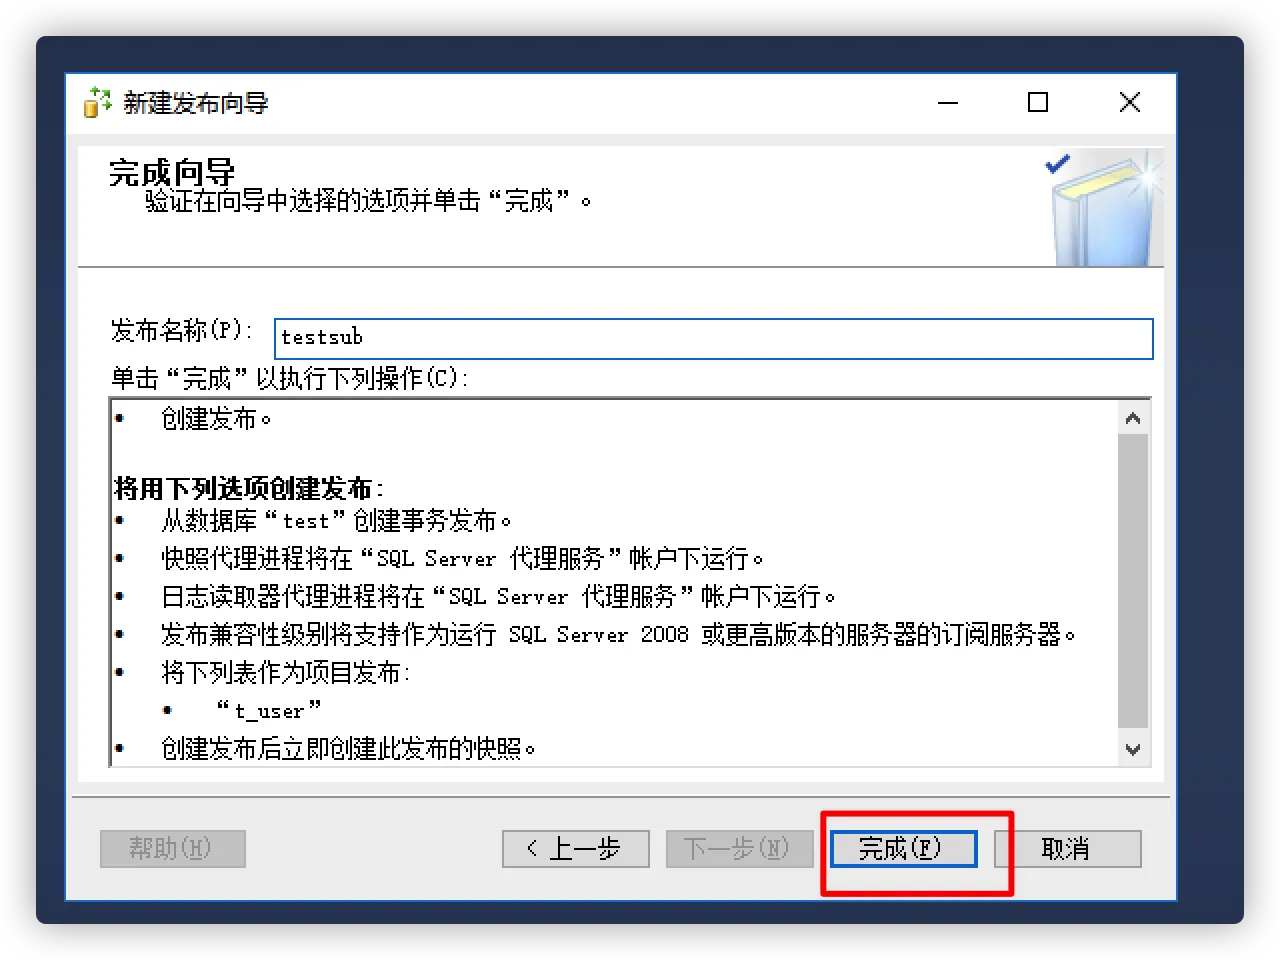
Task: Close the wizard with the X button
Action: coord(1130,102)
